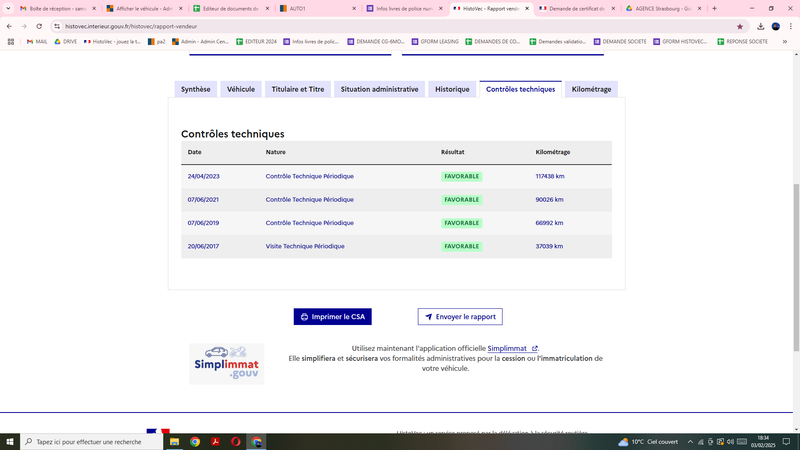Click the address bar URL field
Image resolution: width=800 pixels, height=450 pixels.
pyautogui.click(x=398, y=27)
